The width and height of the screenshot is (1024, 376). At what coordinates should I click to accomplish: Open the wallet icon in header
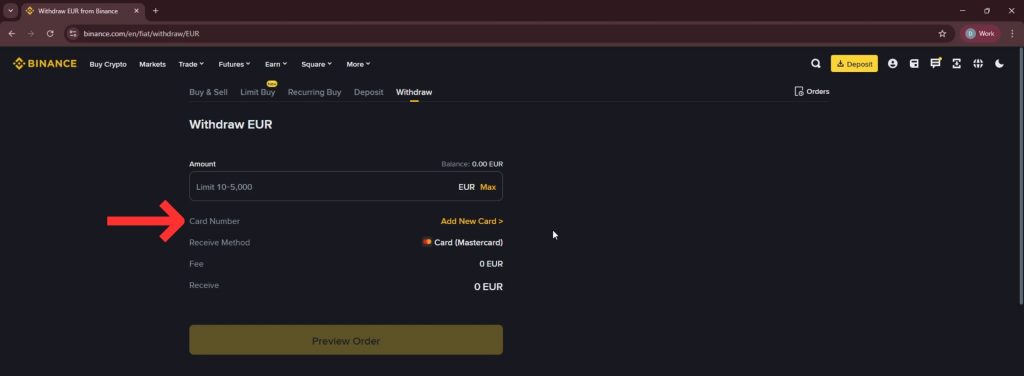pyautogui.click(x=914, y=64)
